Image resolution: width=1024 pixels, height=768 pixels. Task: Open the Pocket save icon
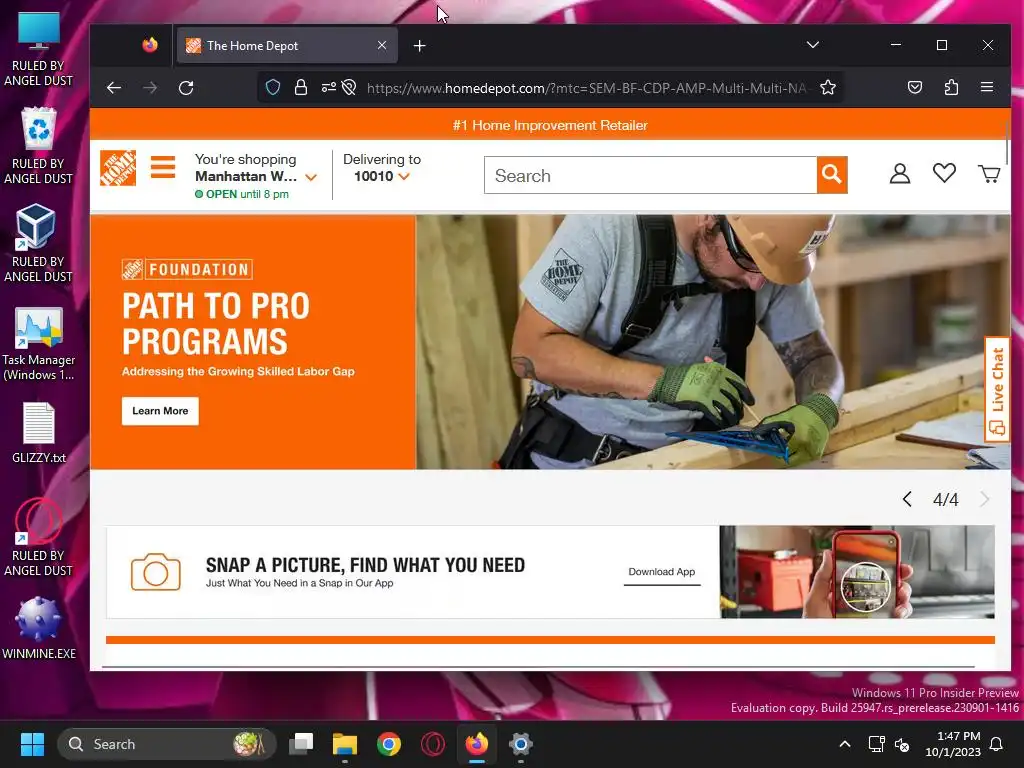(915, 87)
